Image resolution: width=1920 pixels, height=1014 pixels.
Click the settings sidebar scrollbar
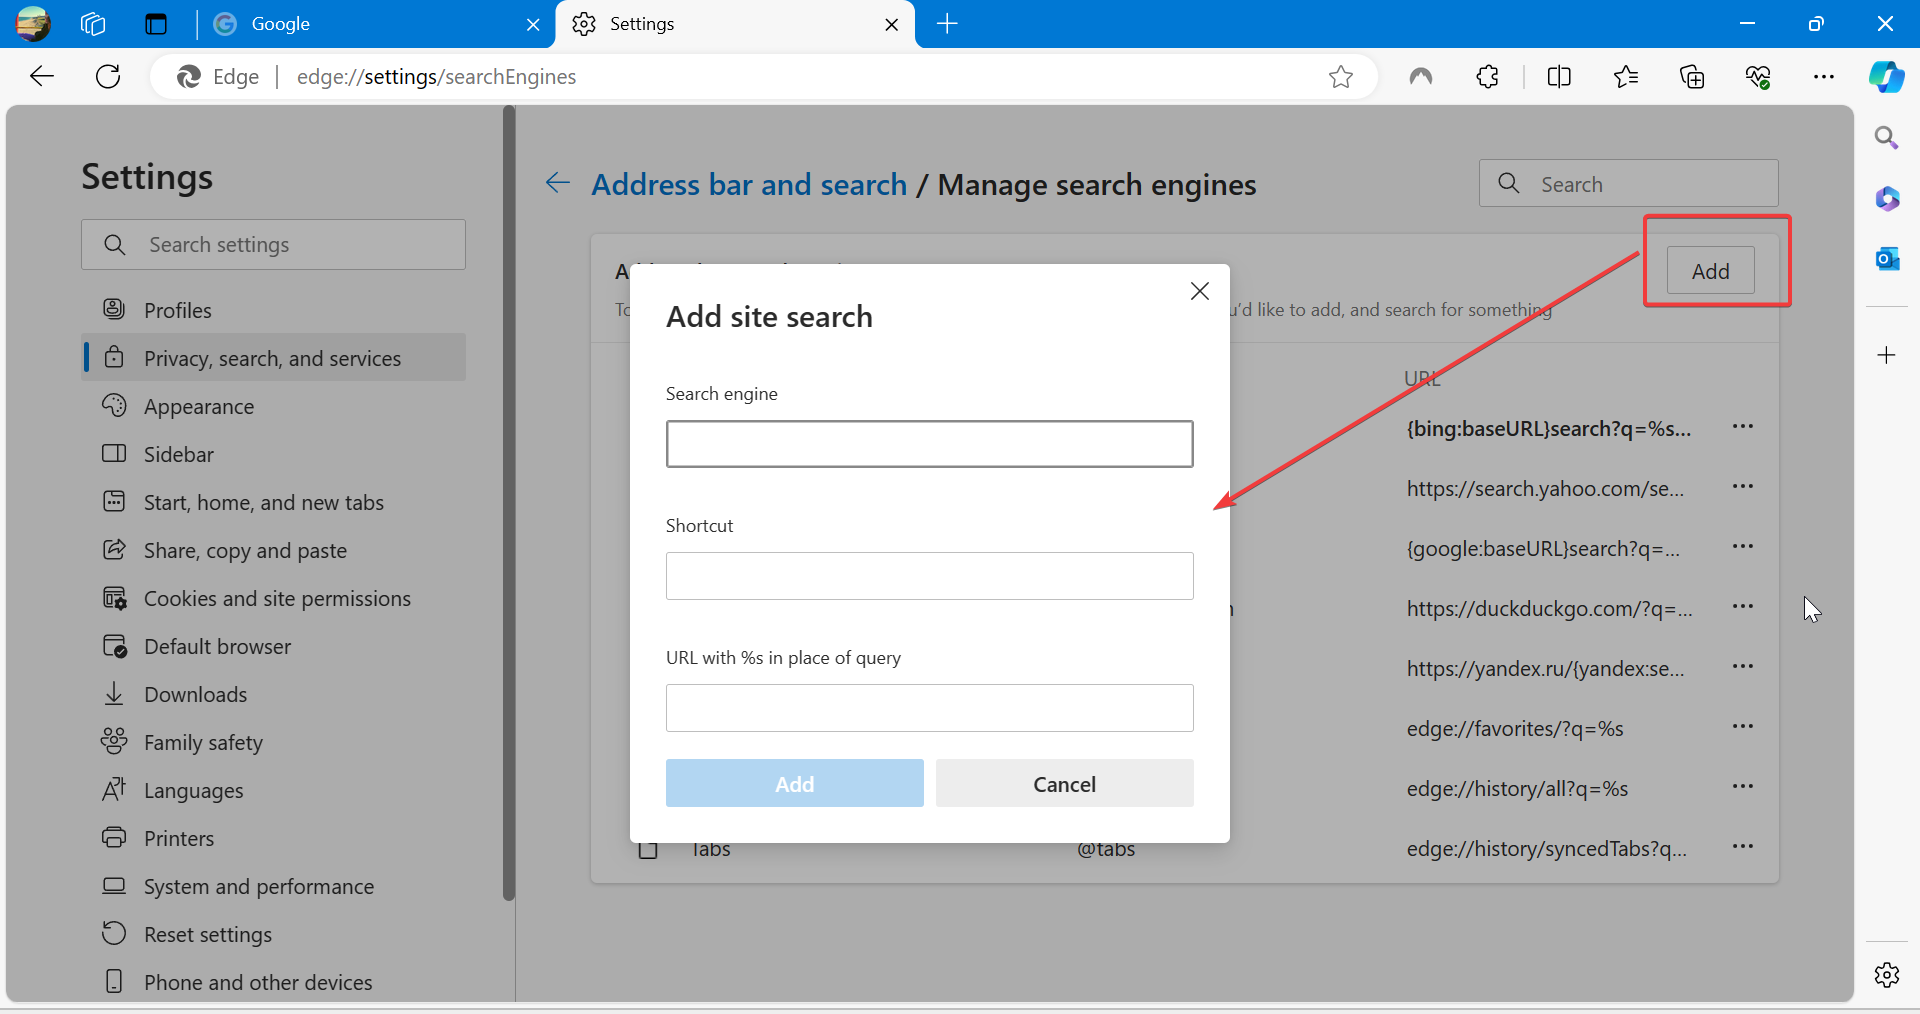tap(509, 503)
